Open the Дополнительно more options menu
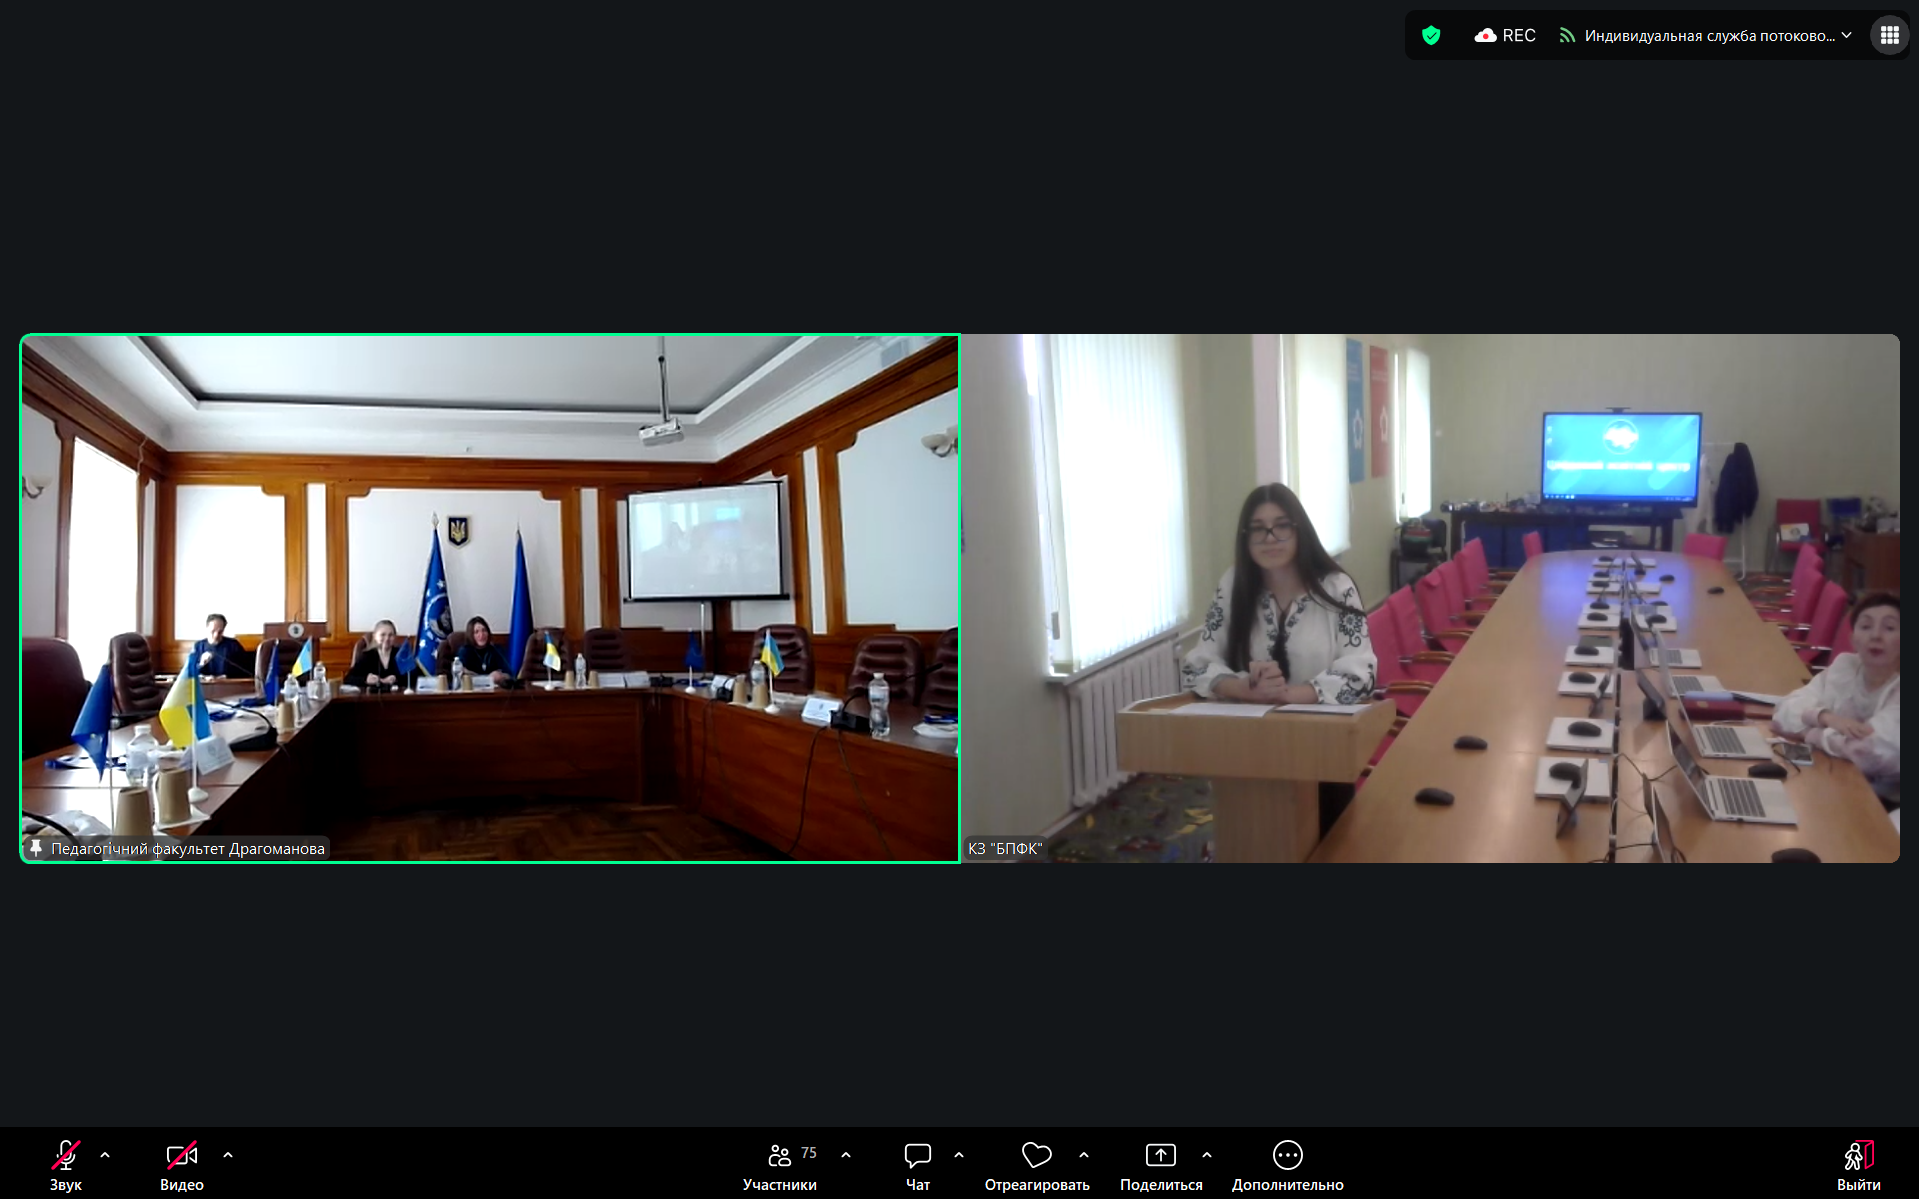This screenshot has height=1199, width=1919. pos(1287,1164)
